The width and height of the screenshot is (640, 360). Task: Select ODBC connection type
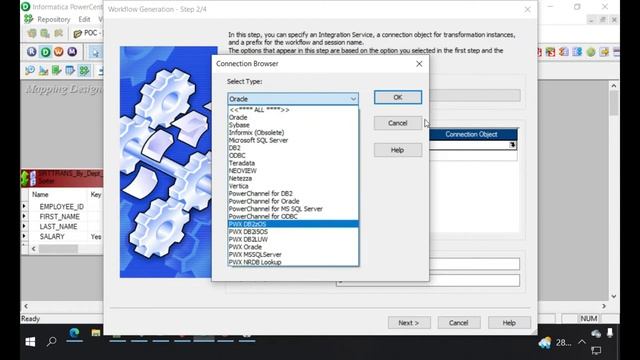(293, 155)
